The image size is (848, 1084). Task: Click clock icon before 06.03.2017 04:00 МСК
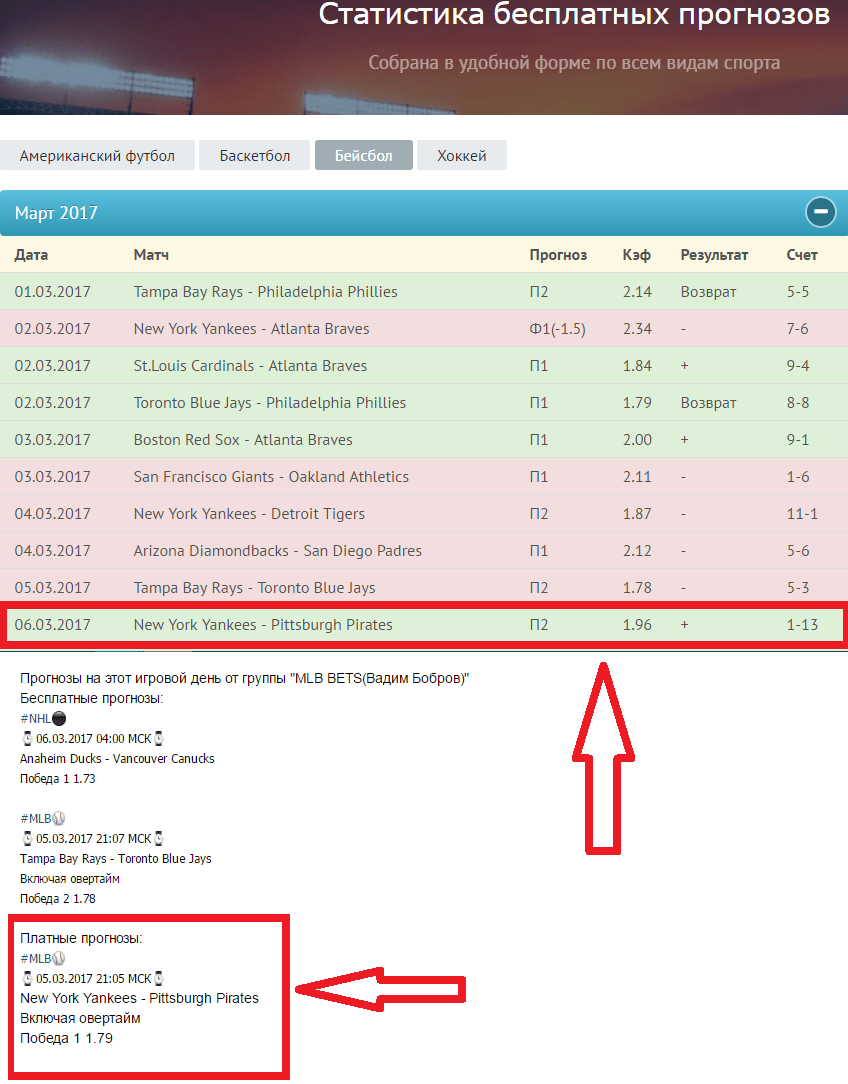click(x=27, y=739)
